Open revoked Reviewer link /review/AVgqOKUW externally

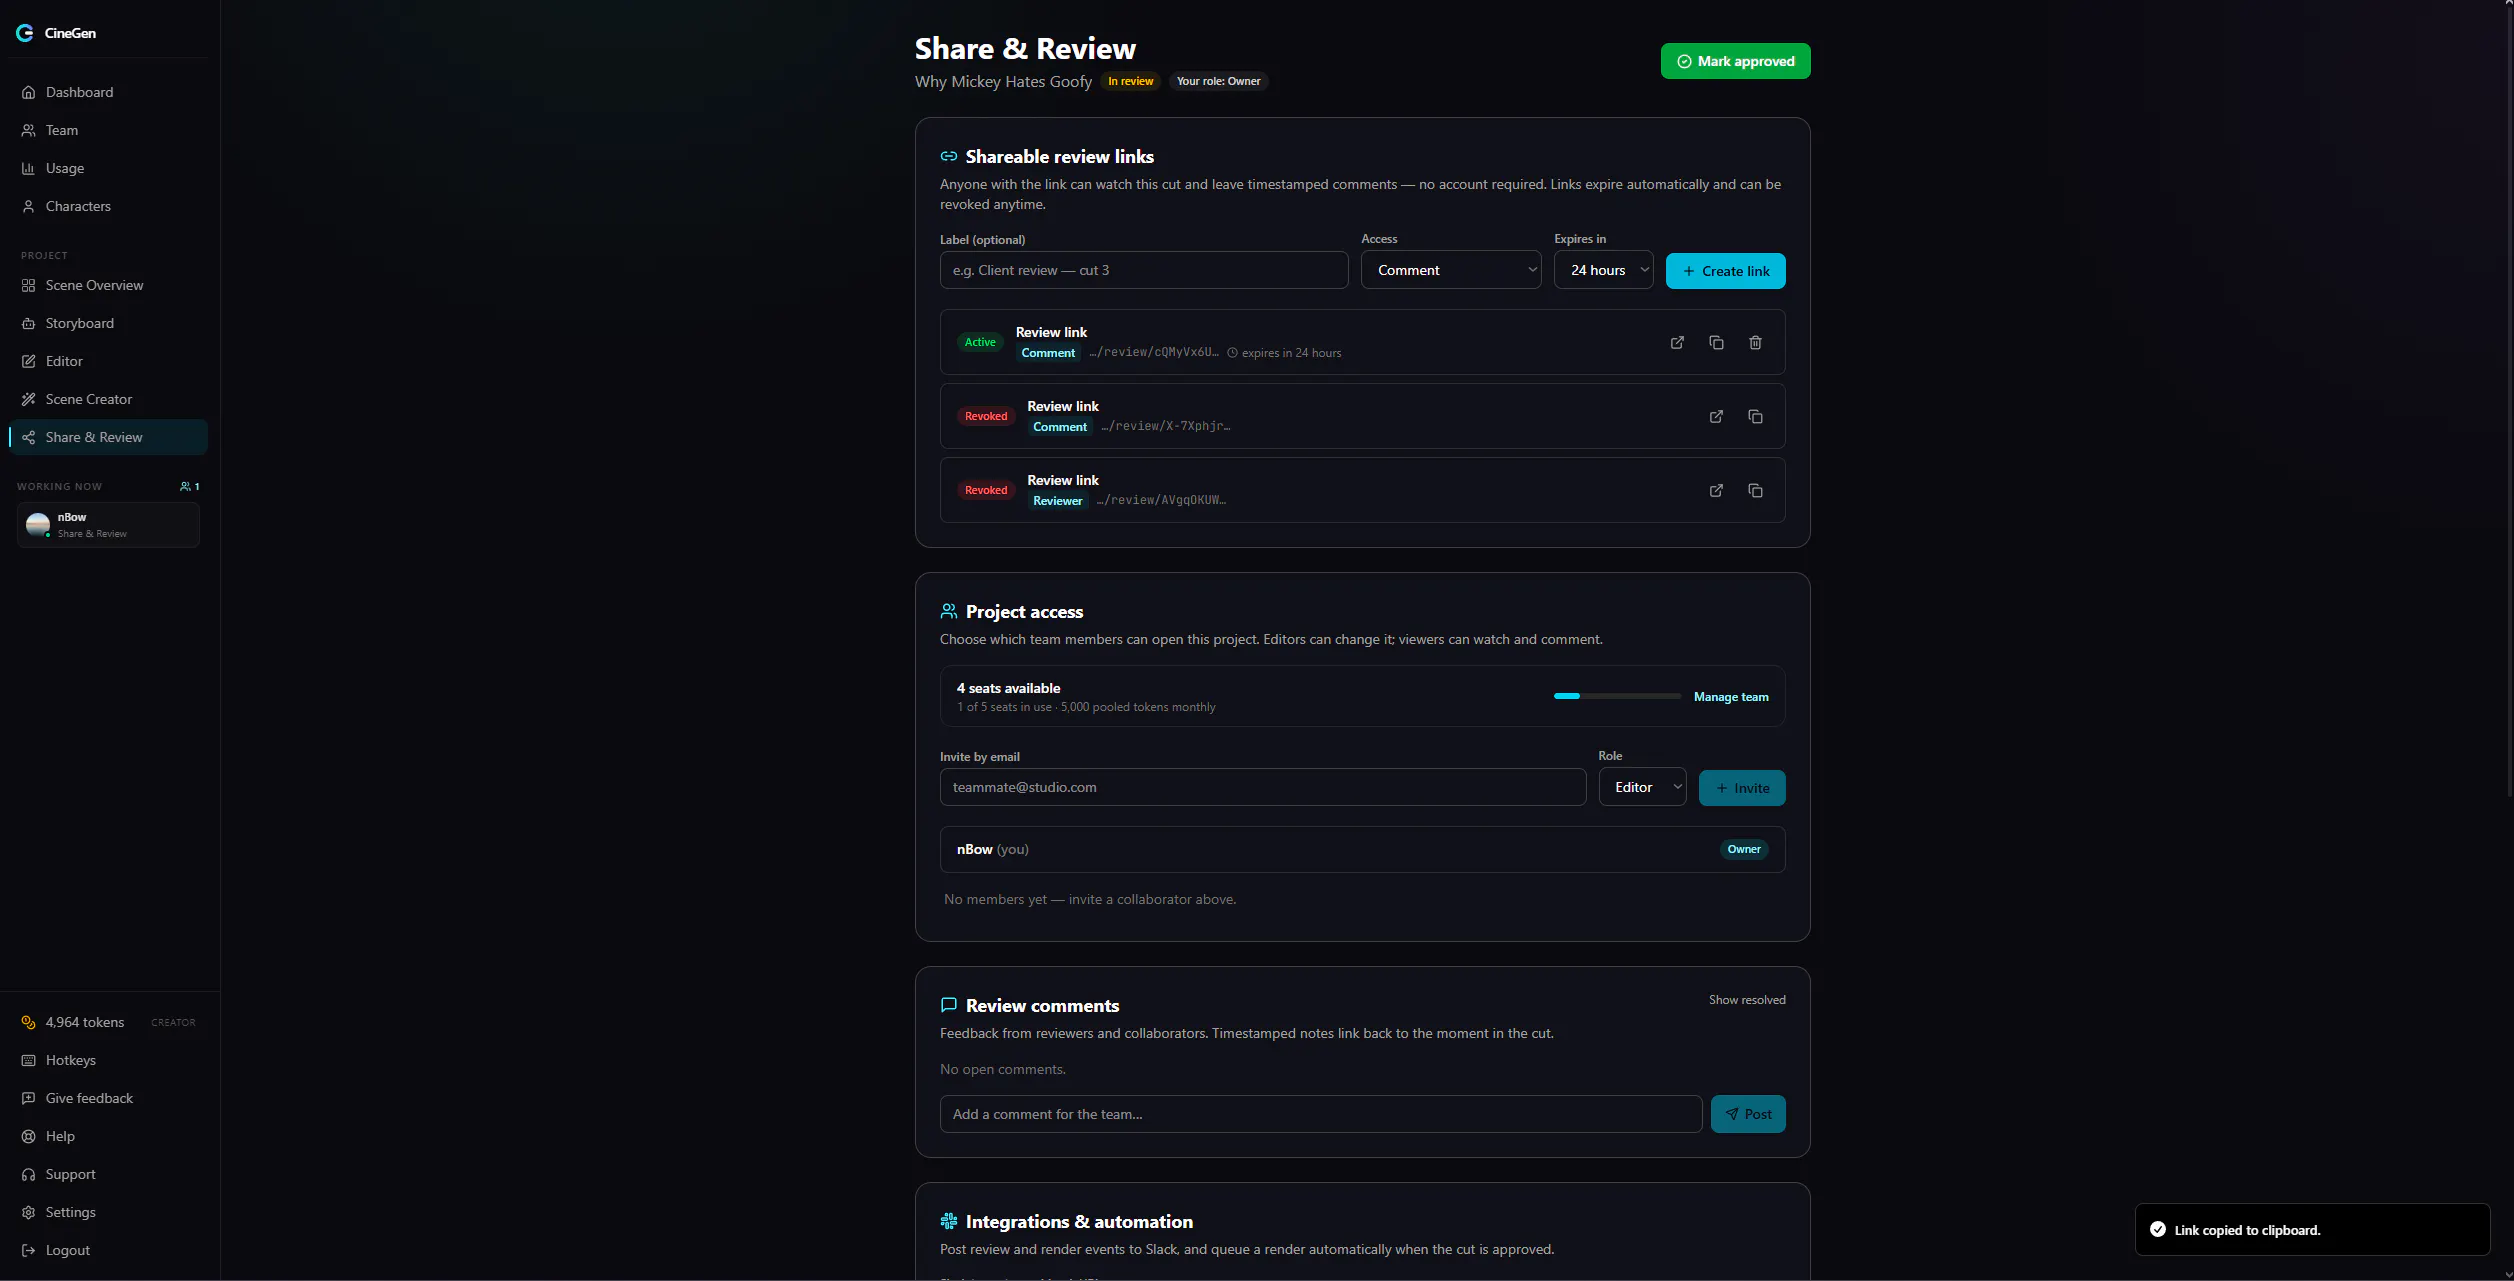[x=1716, y=490]
